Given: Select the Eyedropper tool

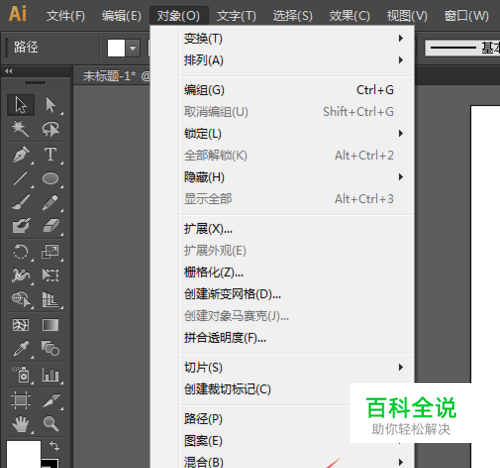Looking at the screenshot, I should pos(21,349).
